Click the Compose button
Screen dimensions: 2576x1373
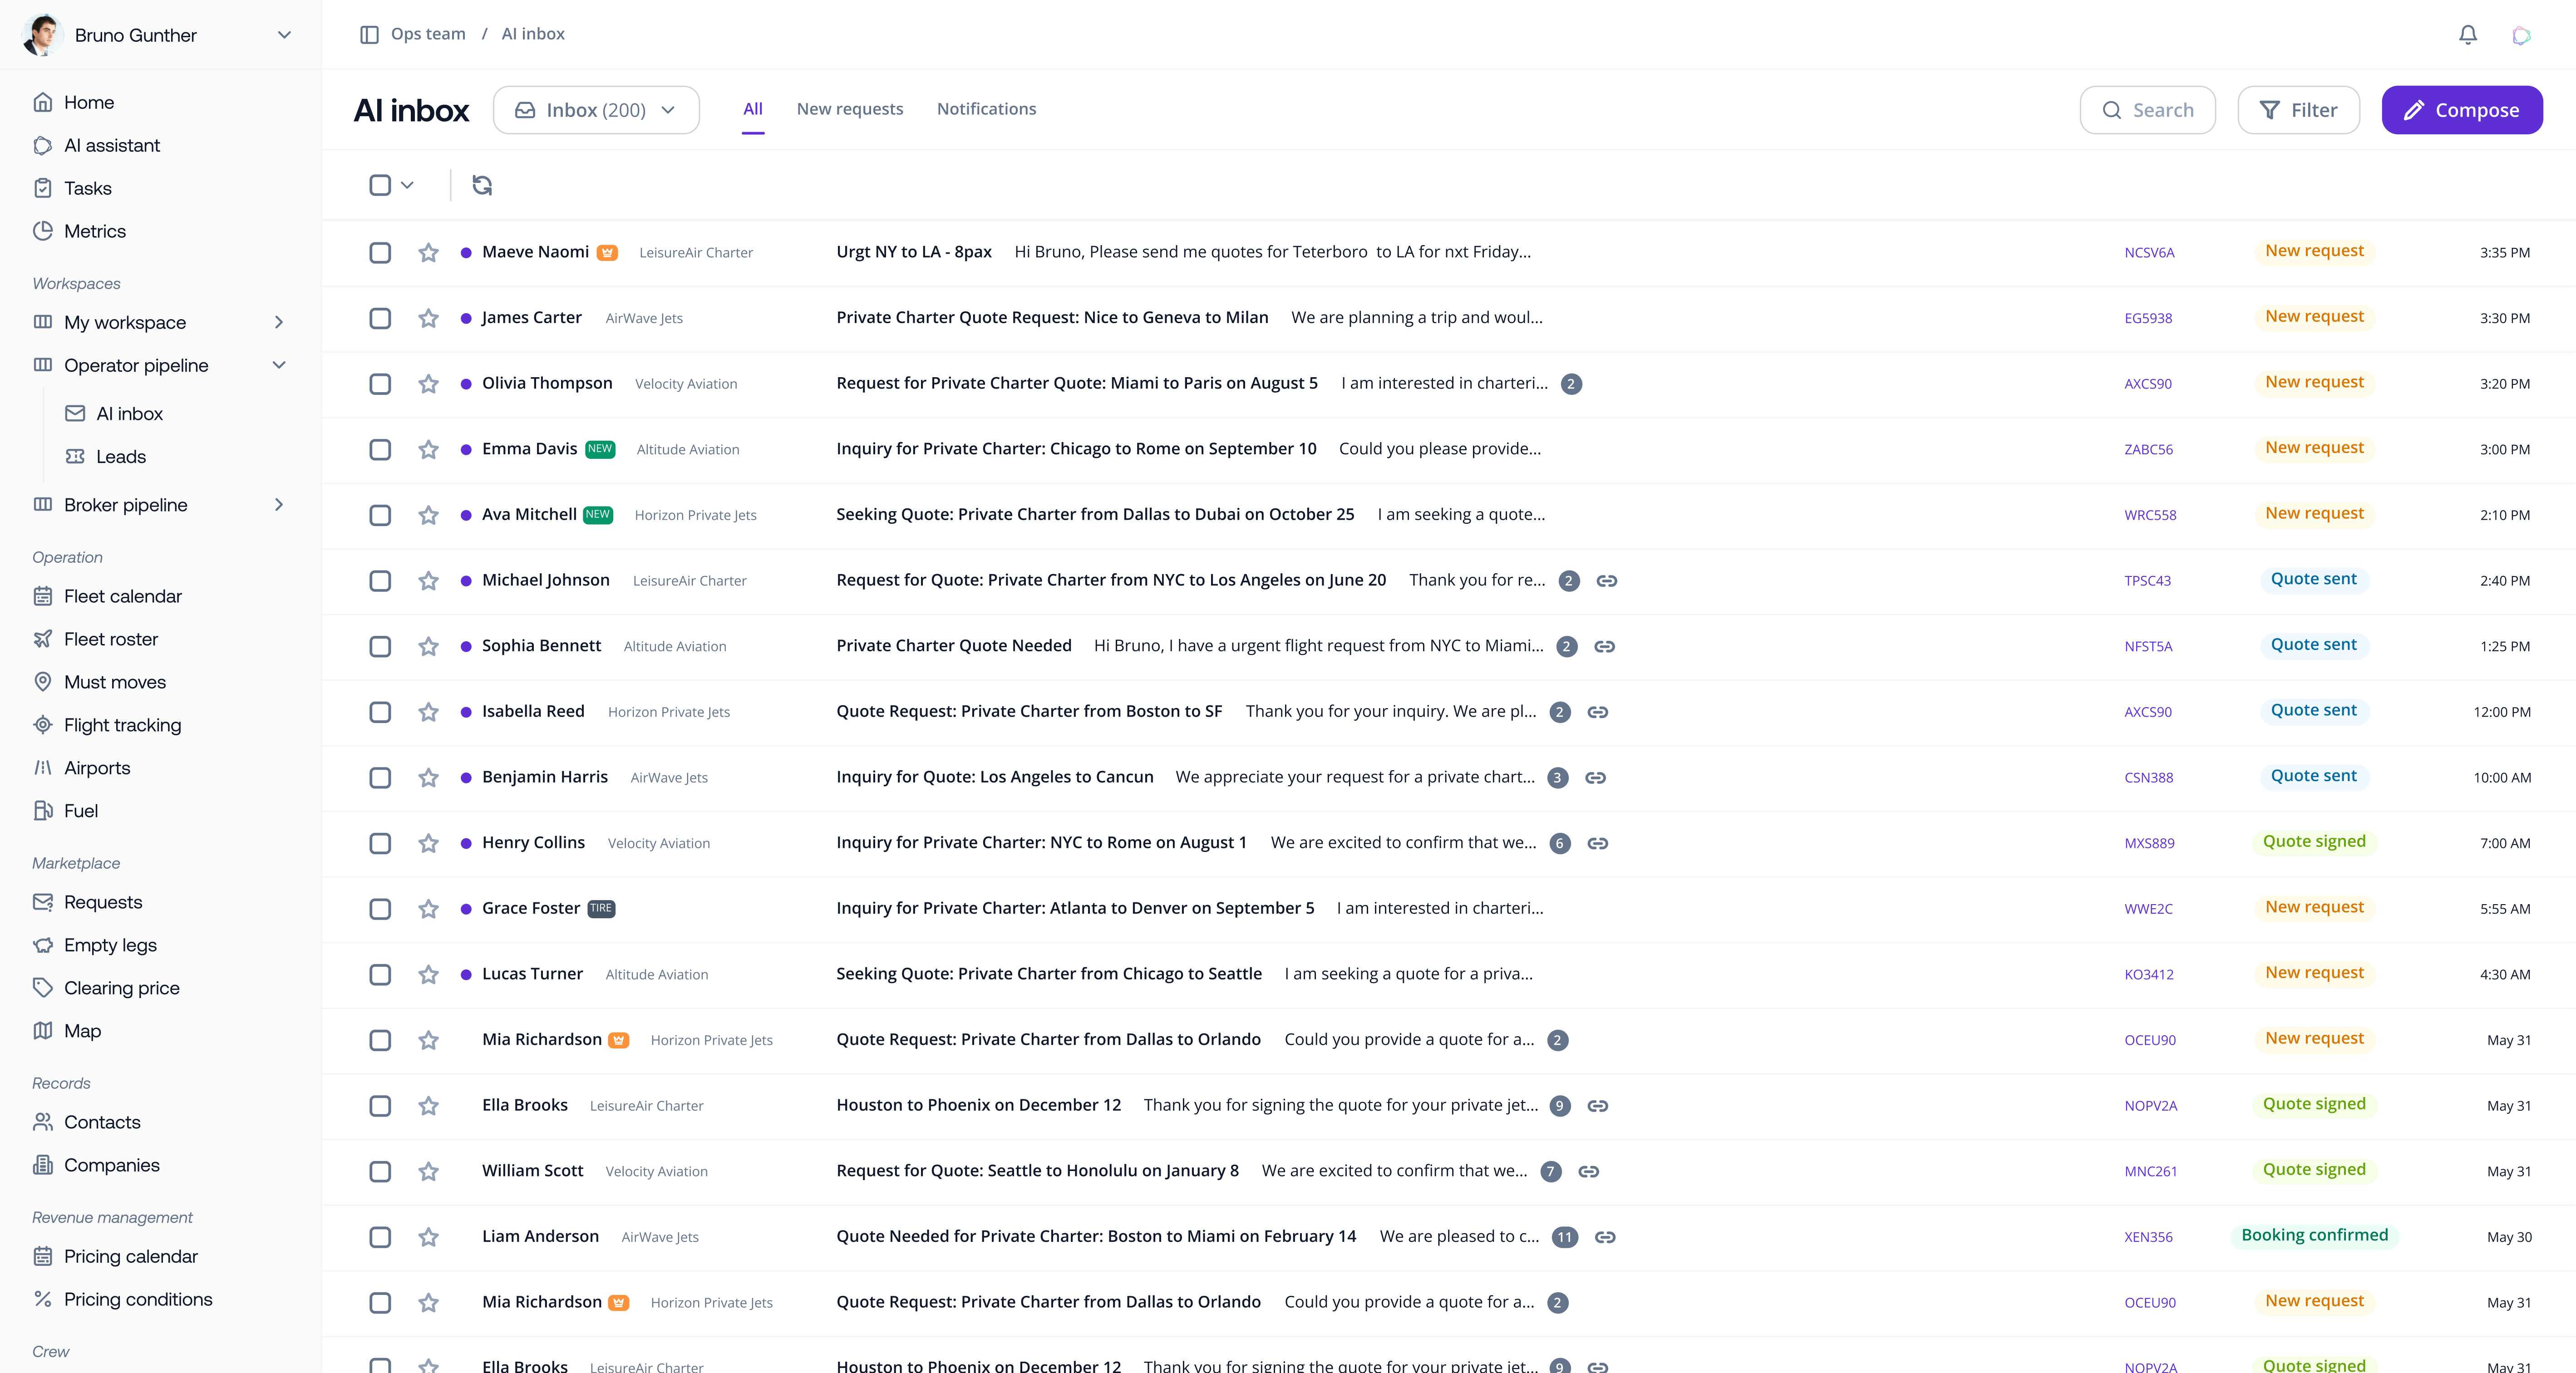tap(2462, 110)
